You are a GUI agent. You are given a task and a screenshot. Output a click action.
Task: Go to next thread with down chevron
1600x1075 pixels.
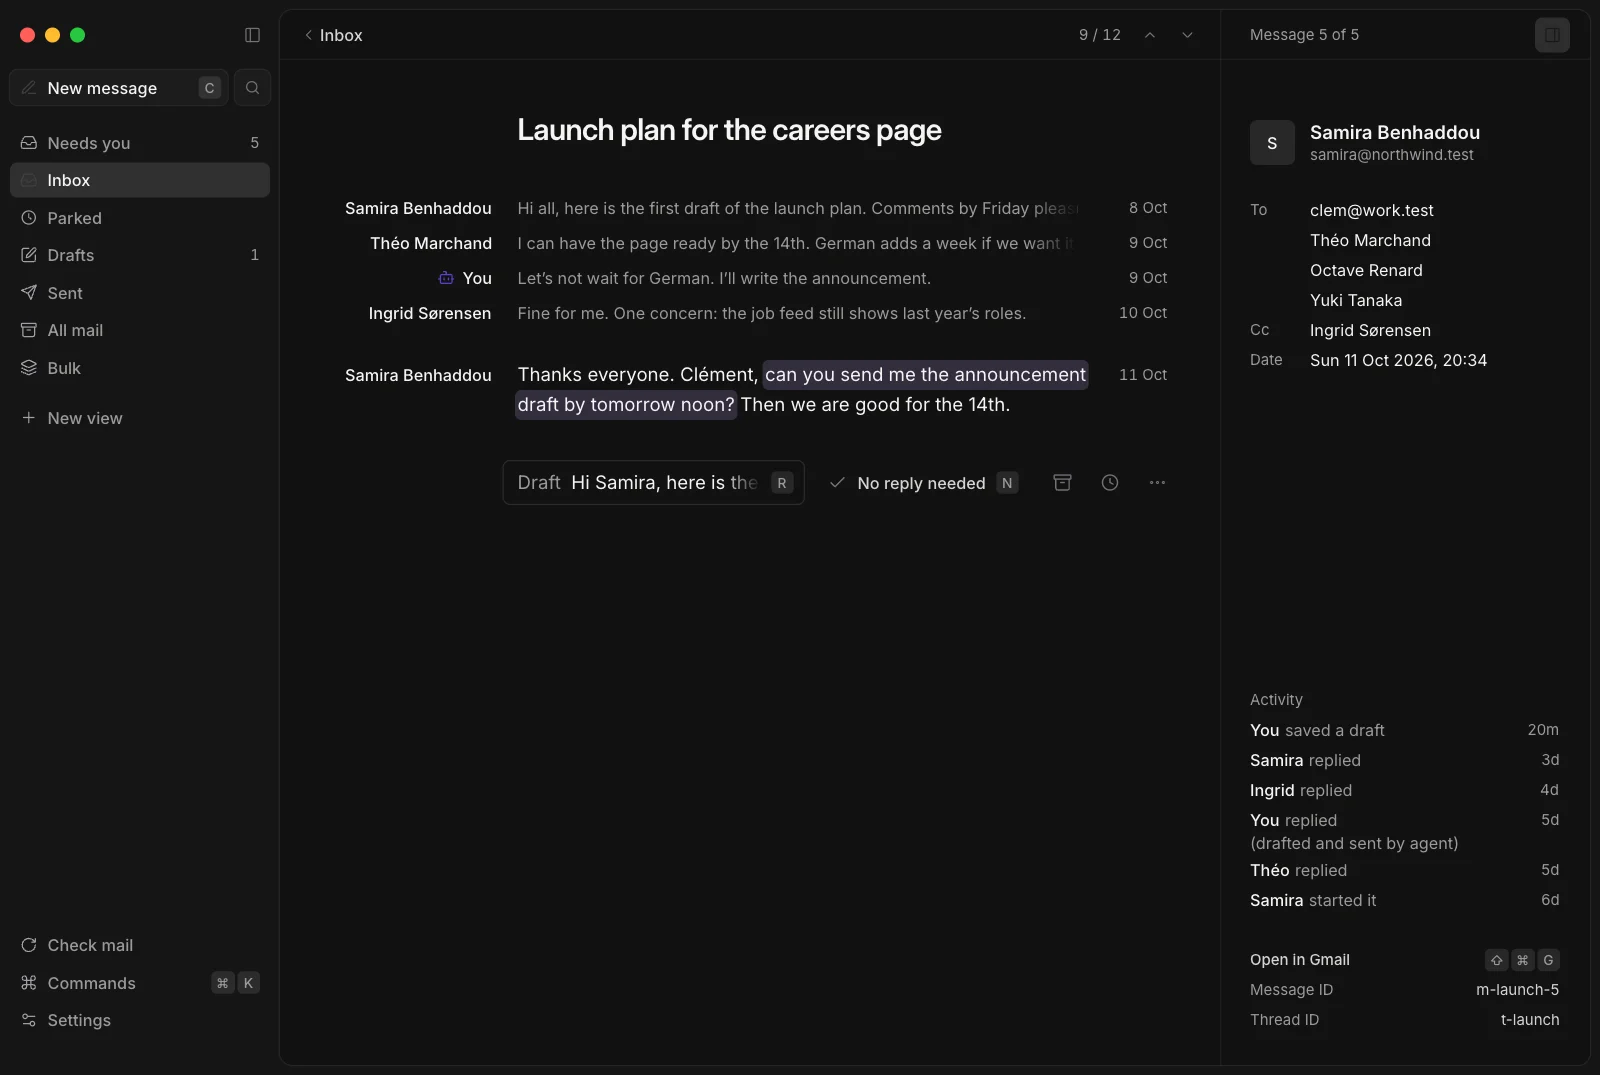[1187, 35]
